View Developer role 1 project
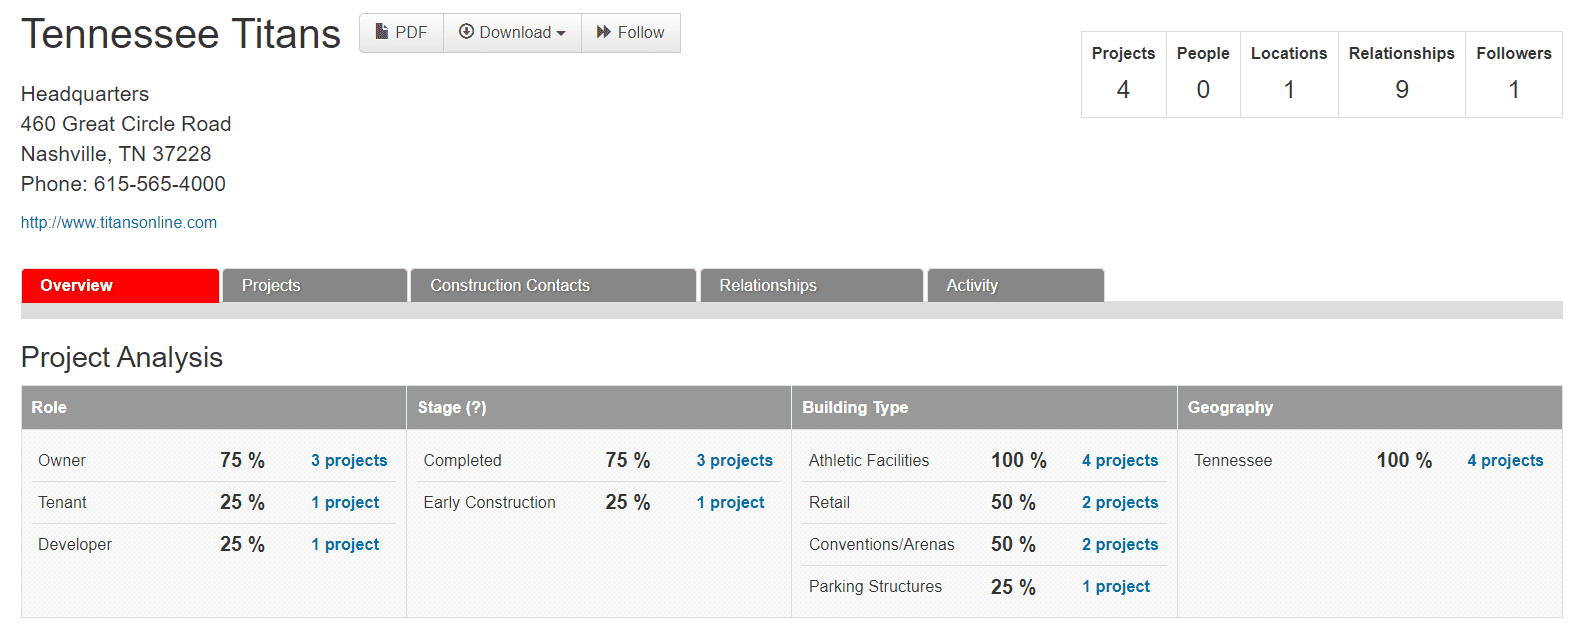 coord(345,544)
